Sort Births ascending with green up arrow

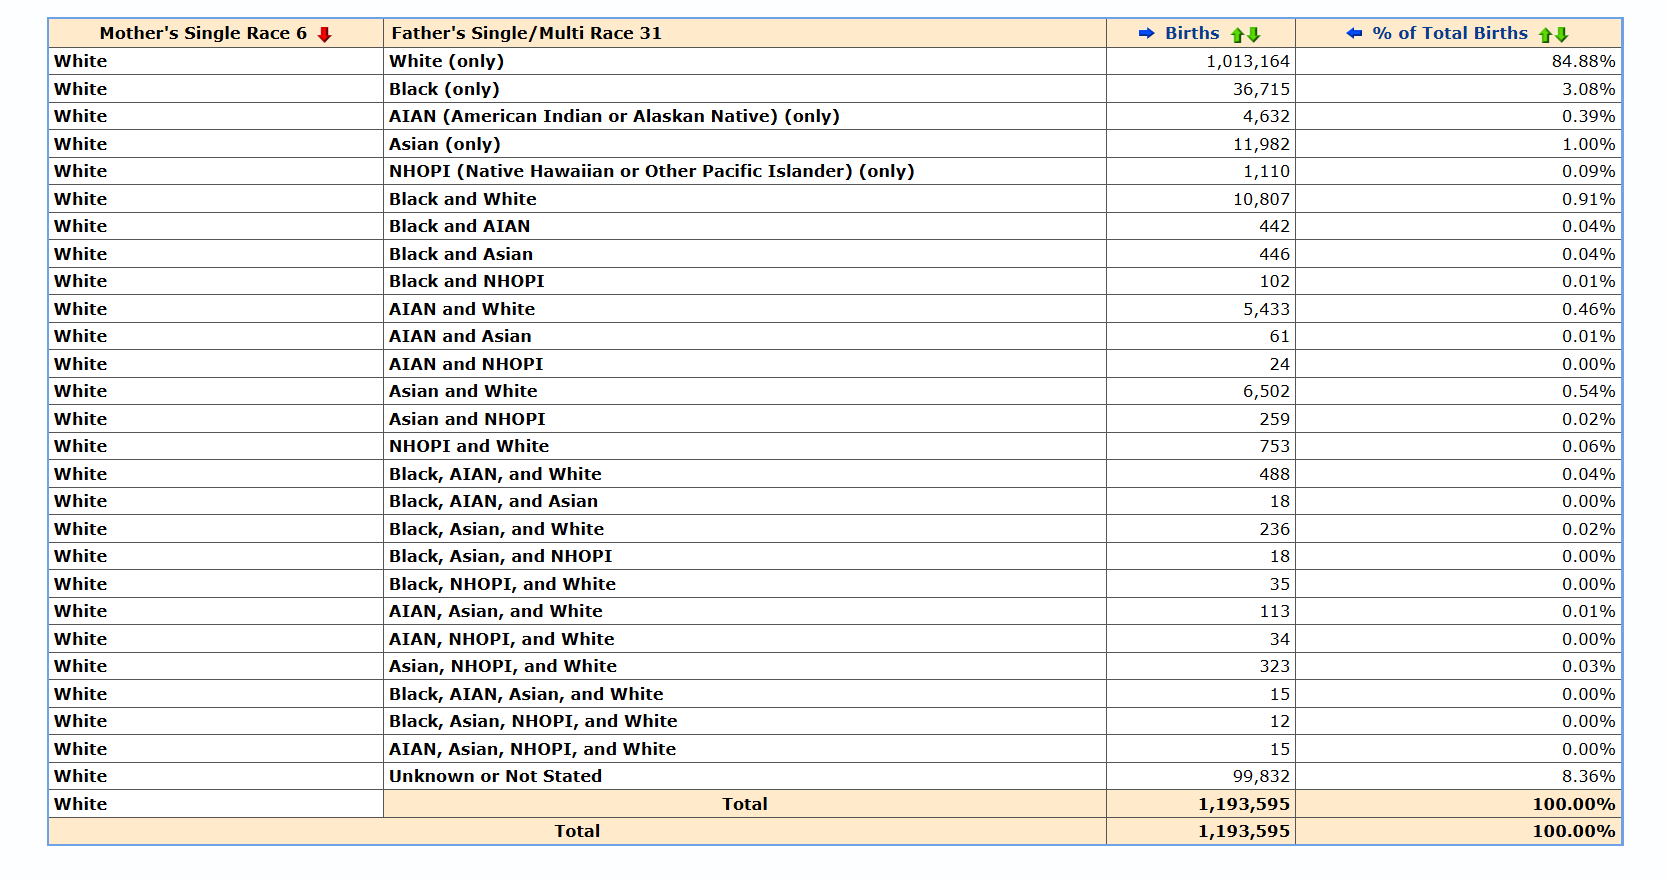tap(1237, 35)
